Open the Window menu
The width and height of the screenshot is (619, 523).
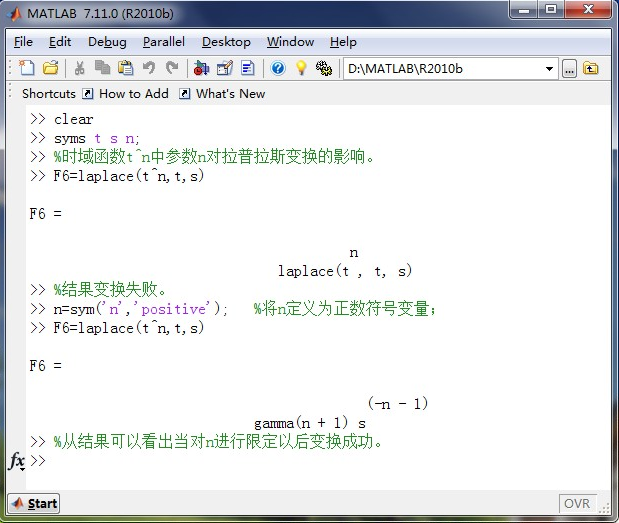(291, 42)
